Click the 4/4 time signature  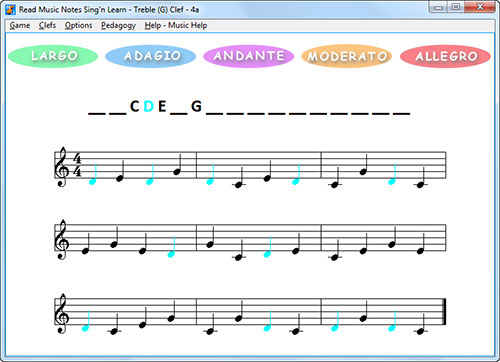pyautogui.click(x=77, y=165)
